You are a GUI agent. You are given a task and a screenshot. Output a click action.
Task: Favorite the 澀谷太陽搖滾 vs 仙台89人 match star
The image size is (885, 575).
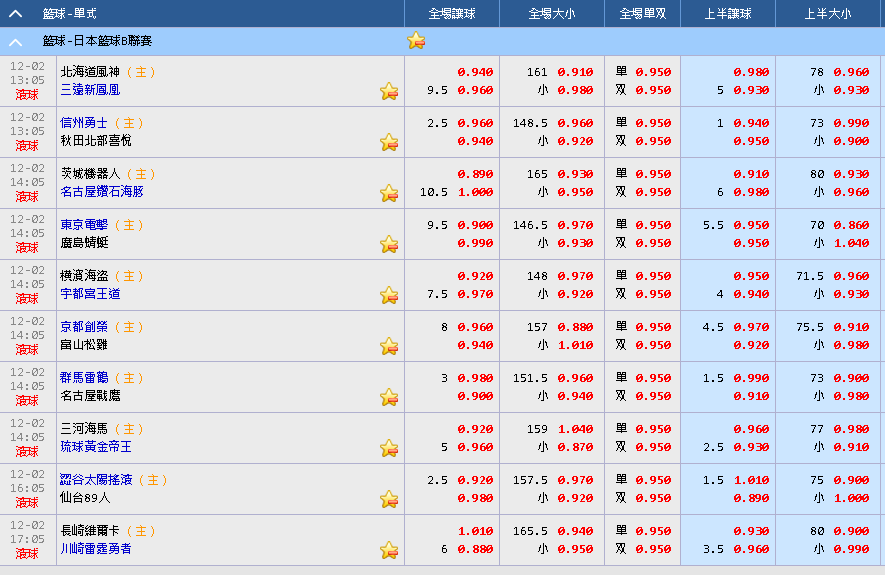coord(389,499)
